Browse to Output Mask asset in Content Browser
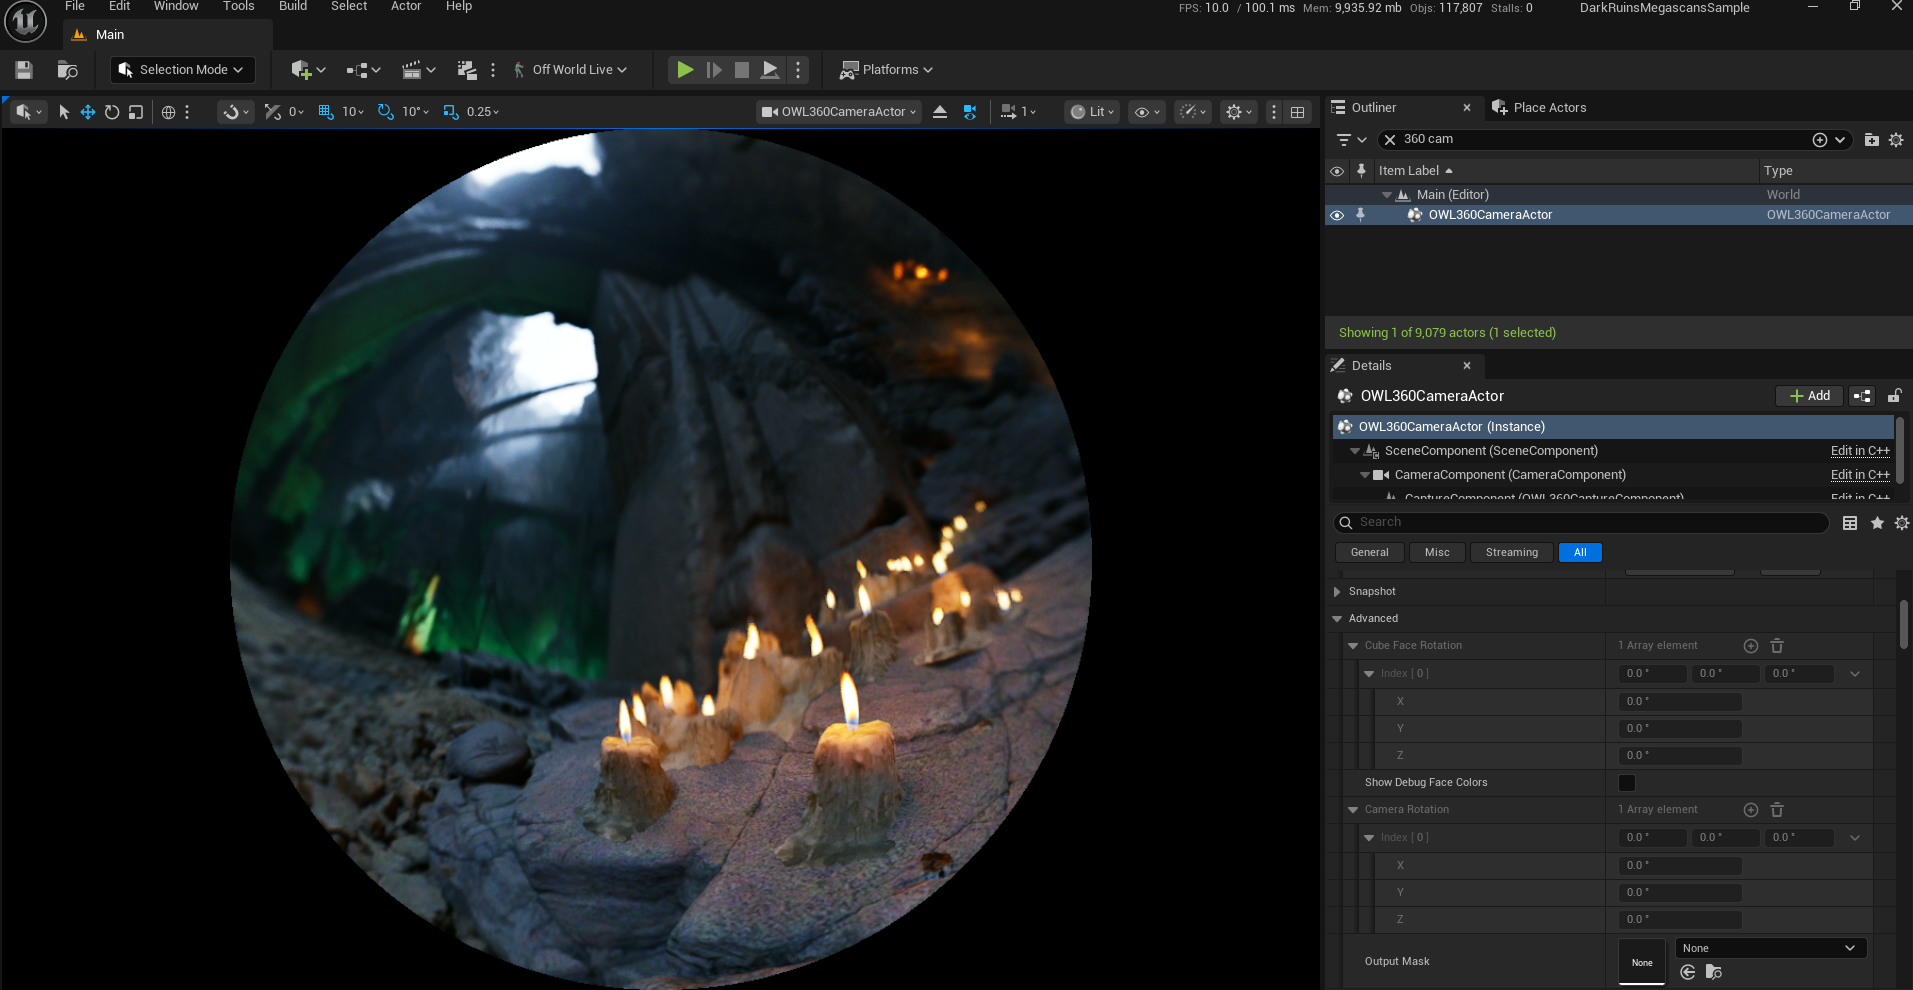The height and width of the screenshot is (990, 1913). point(1713,972)
